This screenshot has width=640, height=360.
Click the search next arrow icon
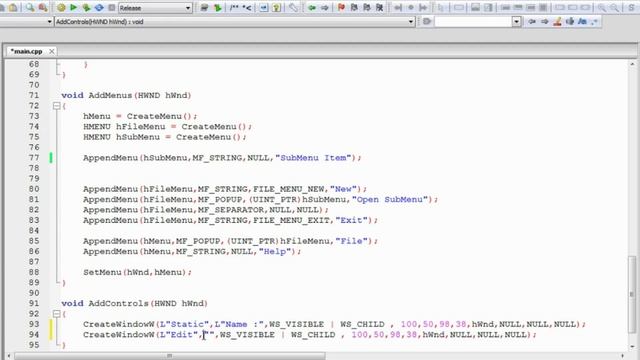pyautogui.click(x=544, y=21)
